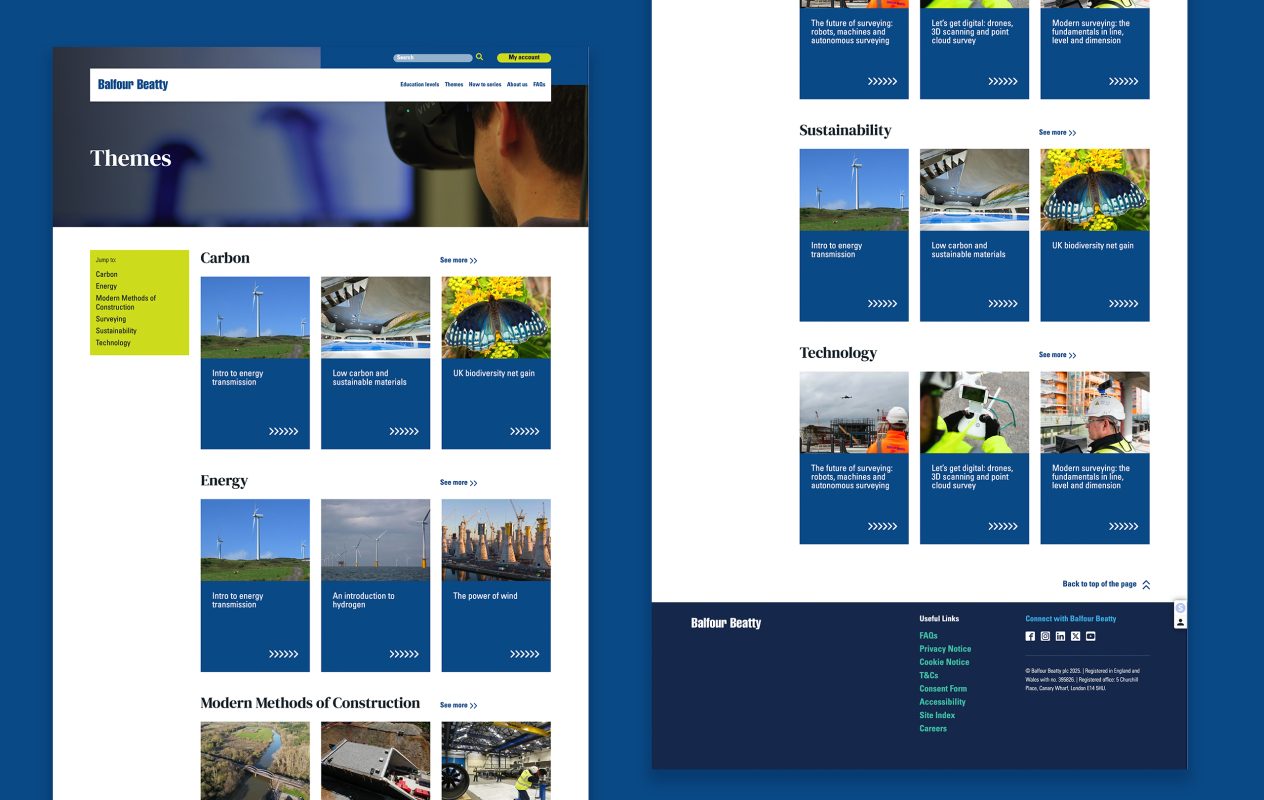The width and height of the screenshot is (1264, 800).
Task: Click arrows on Sustainability's Low carbon materials card
Action: pyautogui.click(x=1003, y=304)
